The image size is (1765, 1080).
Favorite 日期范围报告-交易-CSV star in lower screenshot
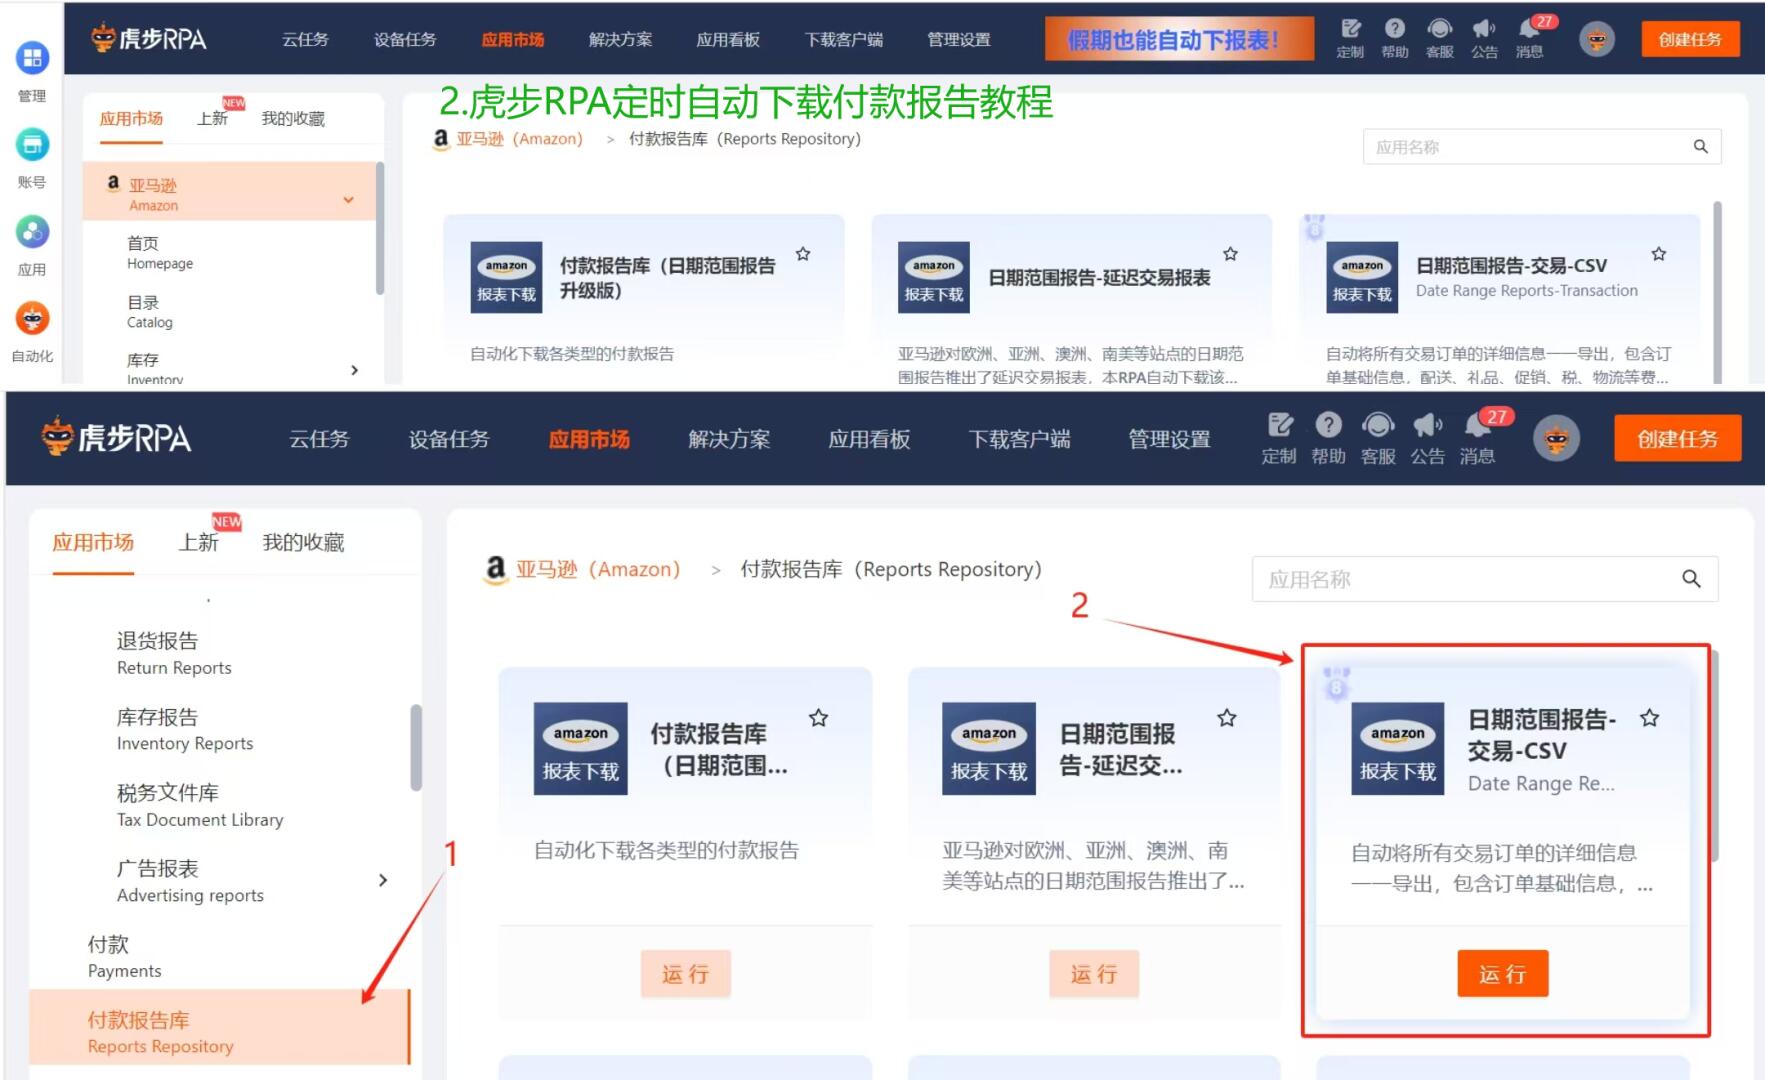[x=1650, y=718]
